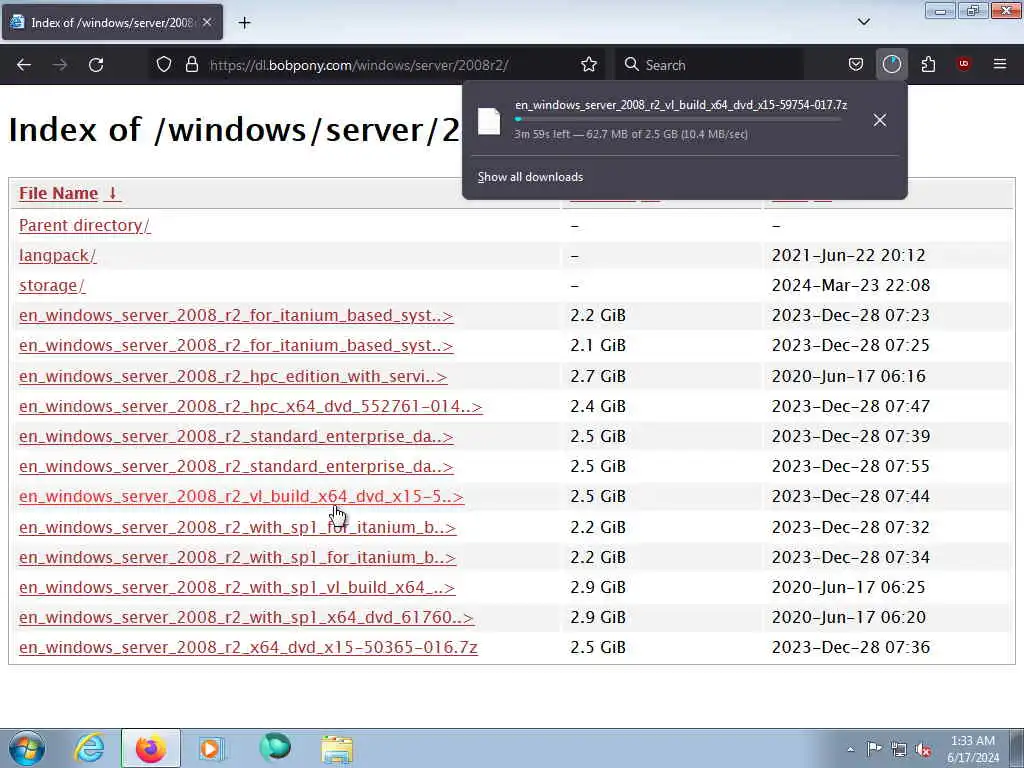
Task: Open the tracking protection shield icon
Action: (x=164, y=65)
